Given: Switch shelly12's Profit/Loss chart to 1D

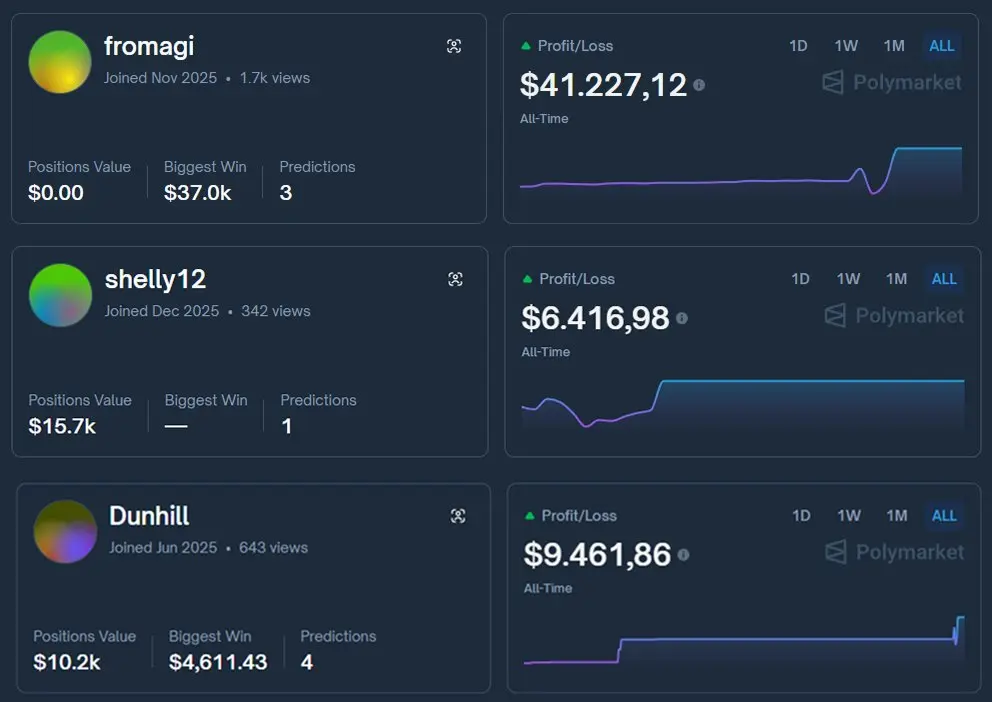Looking at the screenshot, I should coord(800,279).
